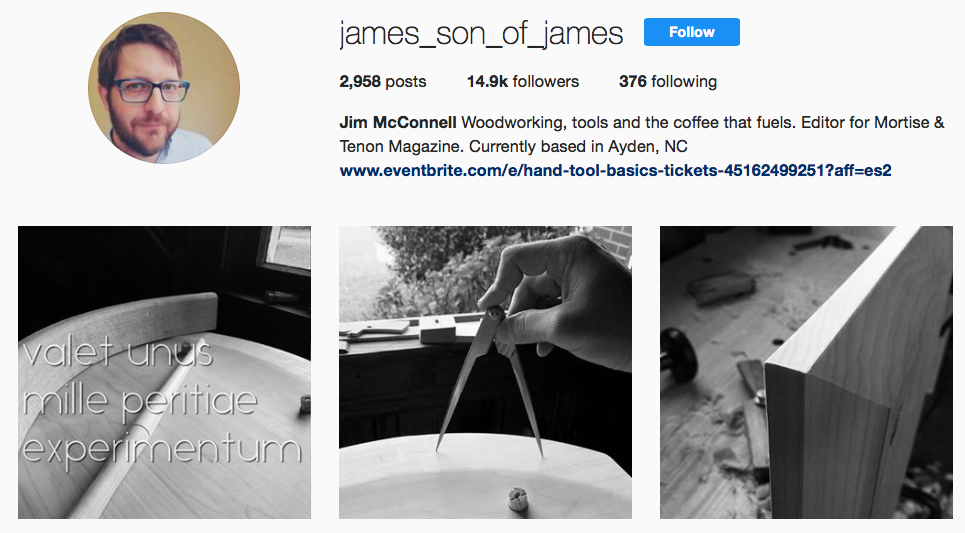Click the word 'followers' in profile stats
Image resolution: width=965 pixels, height=533 pixels.
[546, 81]
